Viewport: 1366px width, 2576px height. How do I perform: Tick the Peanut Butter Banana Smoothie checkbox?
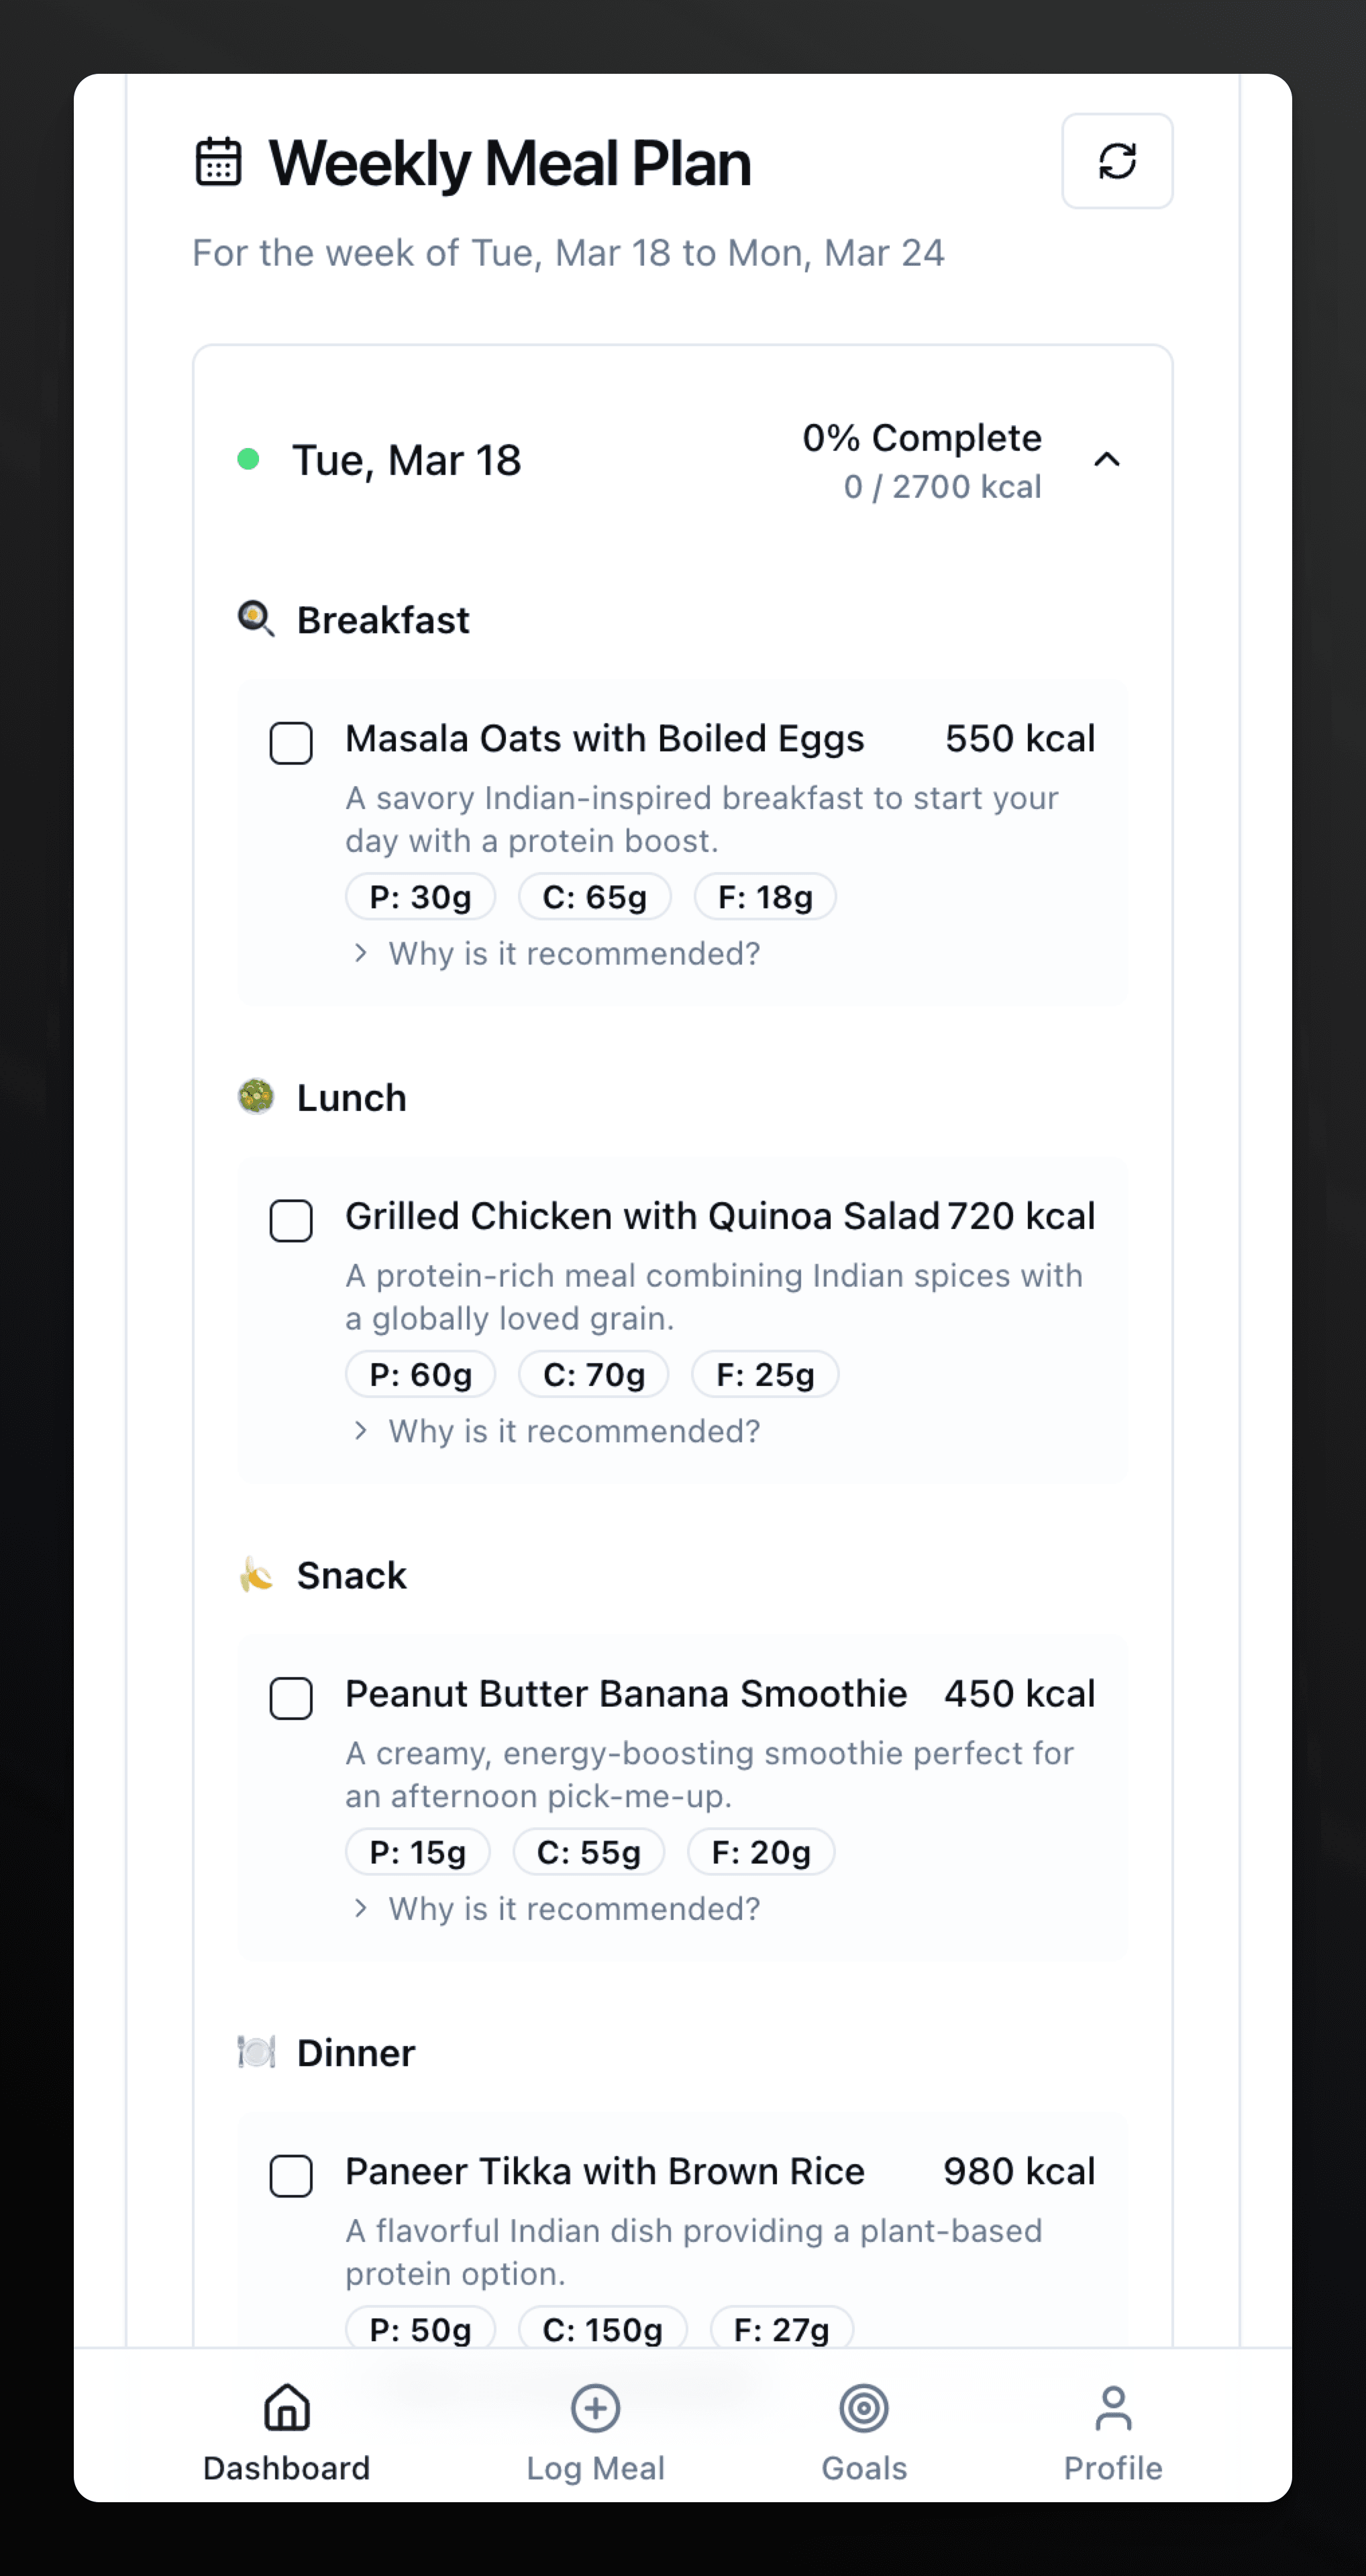pyautogui.click(x=291, y=1698)
